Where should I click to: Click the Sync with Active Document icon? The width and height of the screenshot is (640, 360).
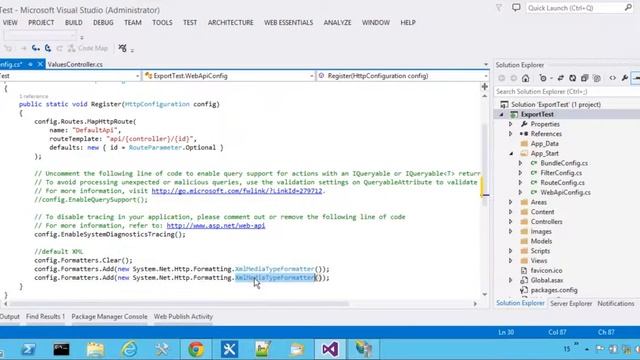click(560, 78)
